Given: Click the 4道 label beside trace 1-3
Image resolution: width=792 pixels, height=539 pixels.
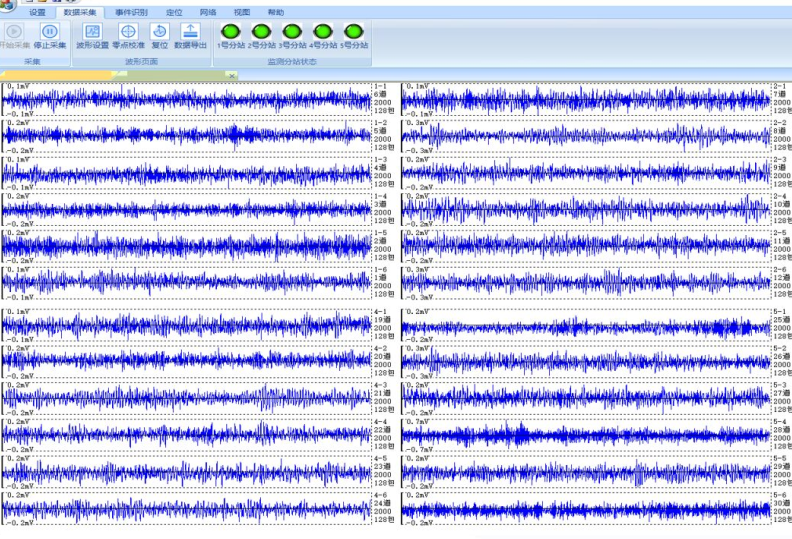Looking at the screenshot, I should [x=380, y=168].
